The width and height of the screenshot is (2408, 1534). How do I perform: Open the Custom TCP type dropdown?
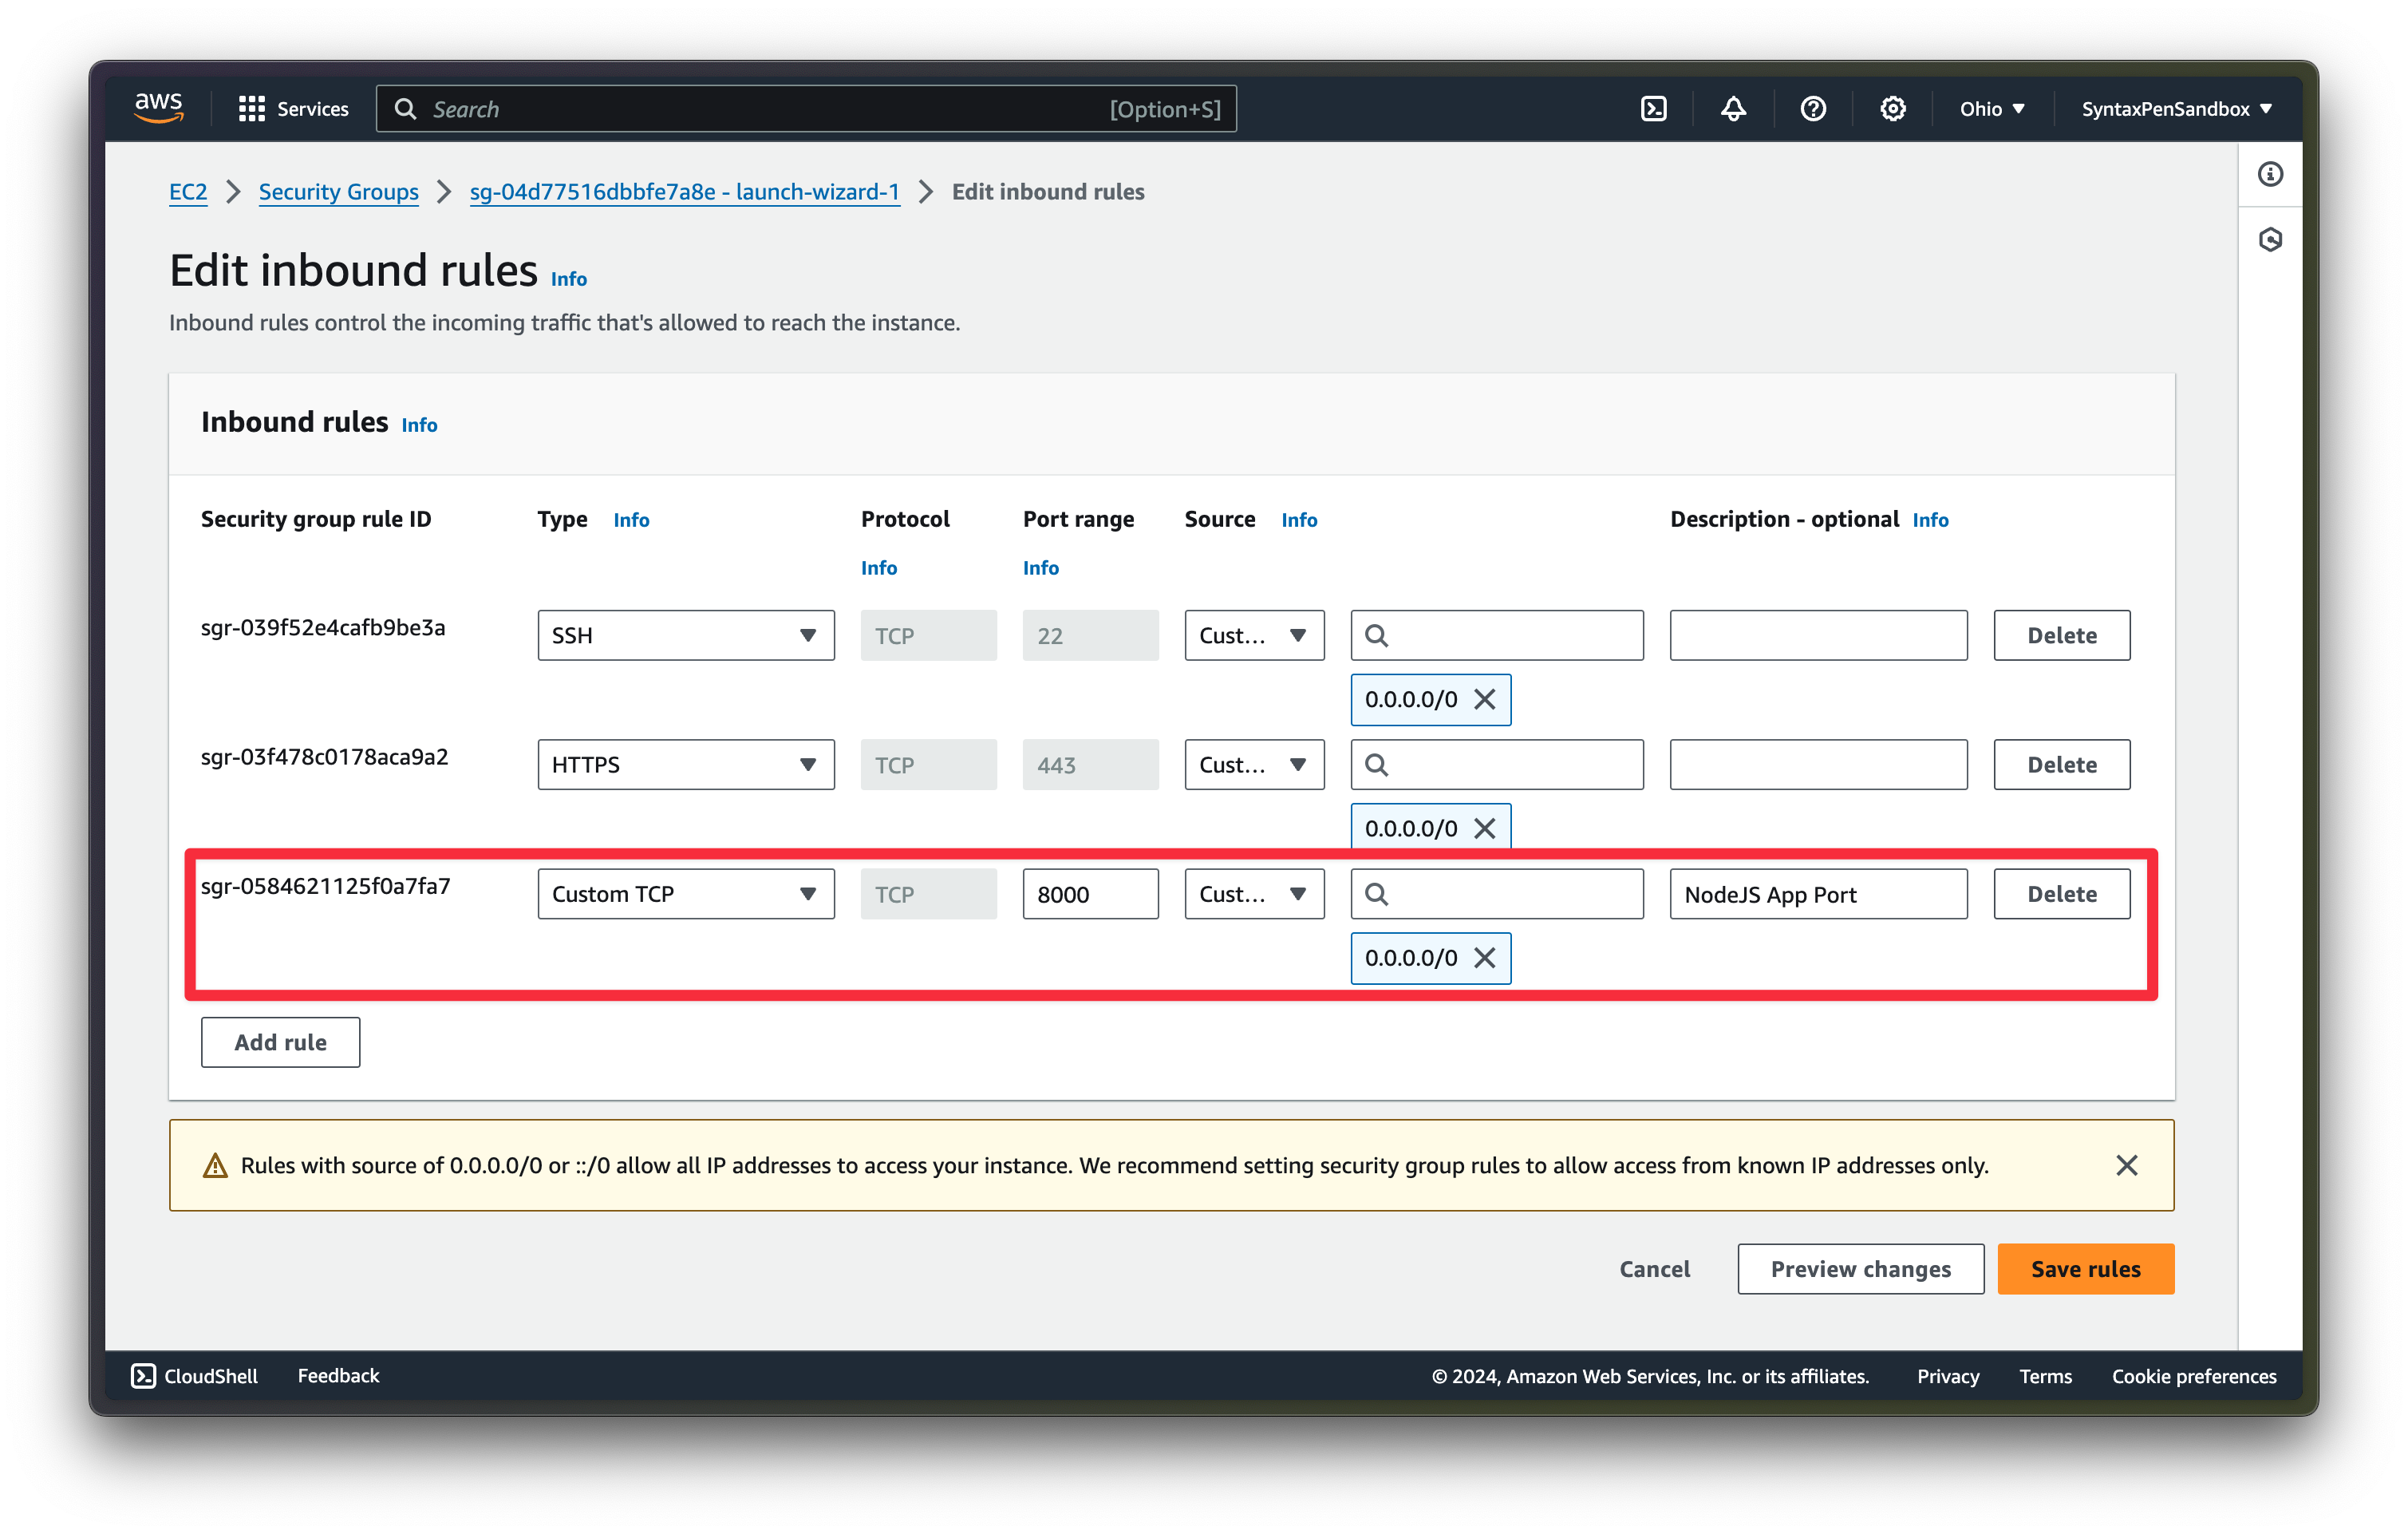tap(685, 893)
